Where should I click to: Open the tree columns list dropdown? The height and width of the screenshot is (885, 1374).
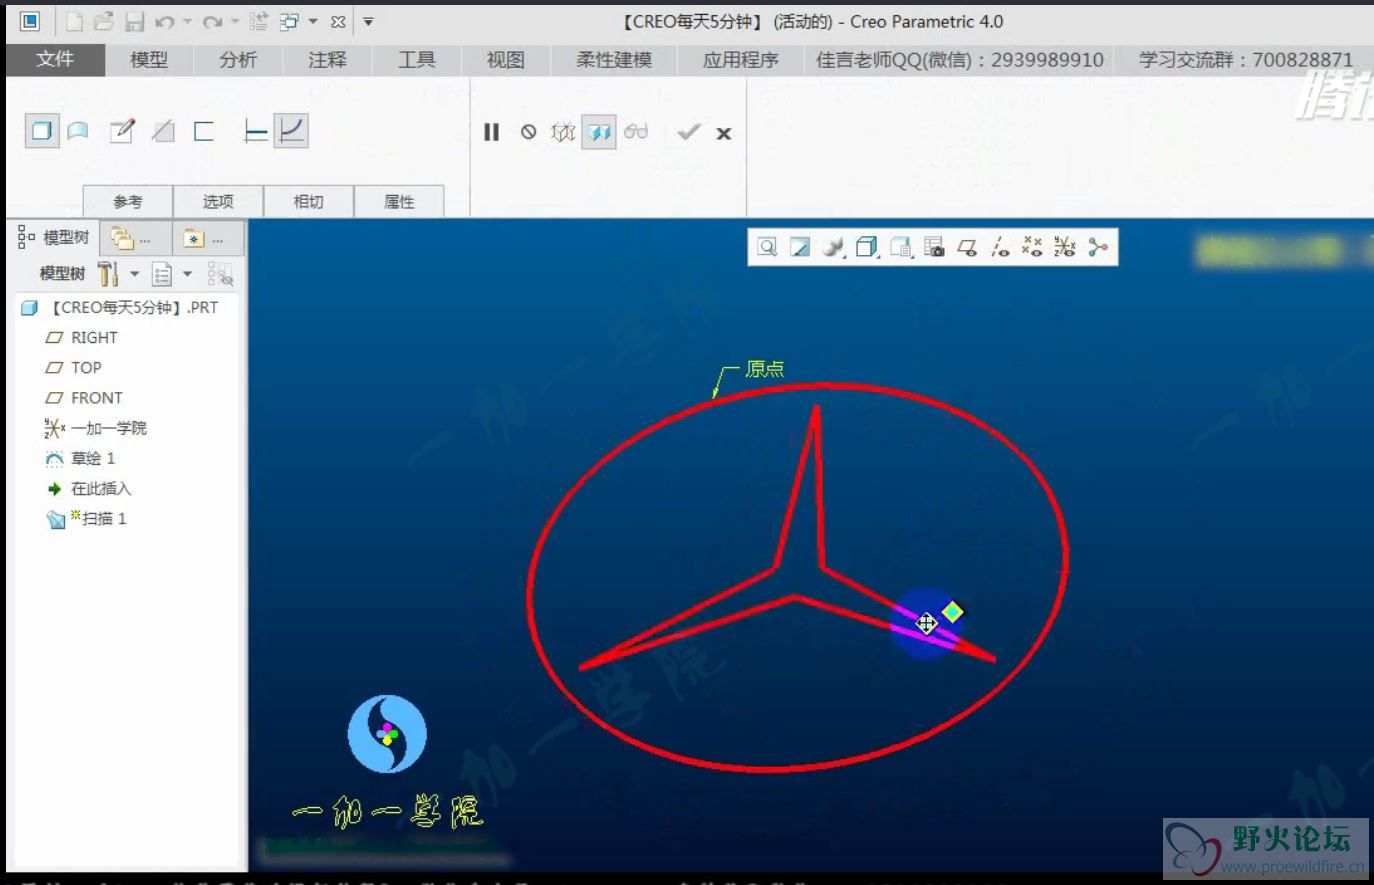pos(171,274)
